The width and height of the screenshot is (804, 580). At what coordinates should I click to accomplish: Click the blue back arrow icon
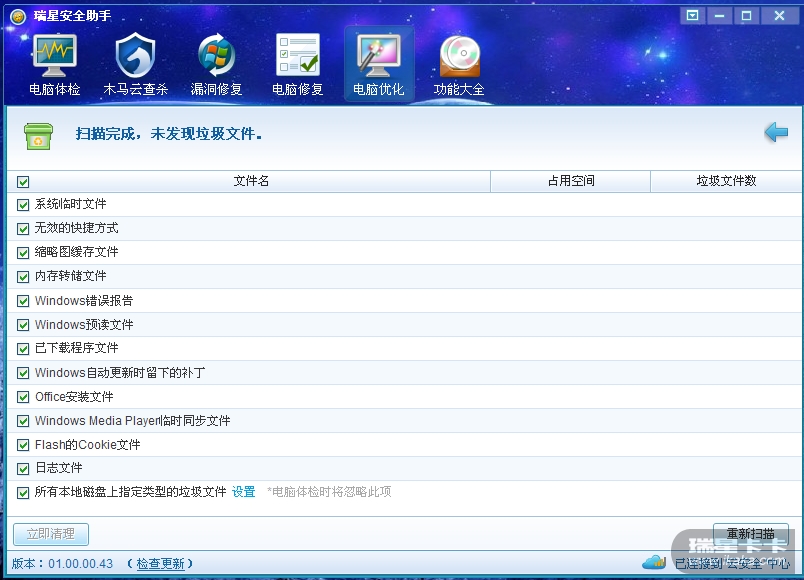(775, 132)
